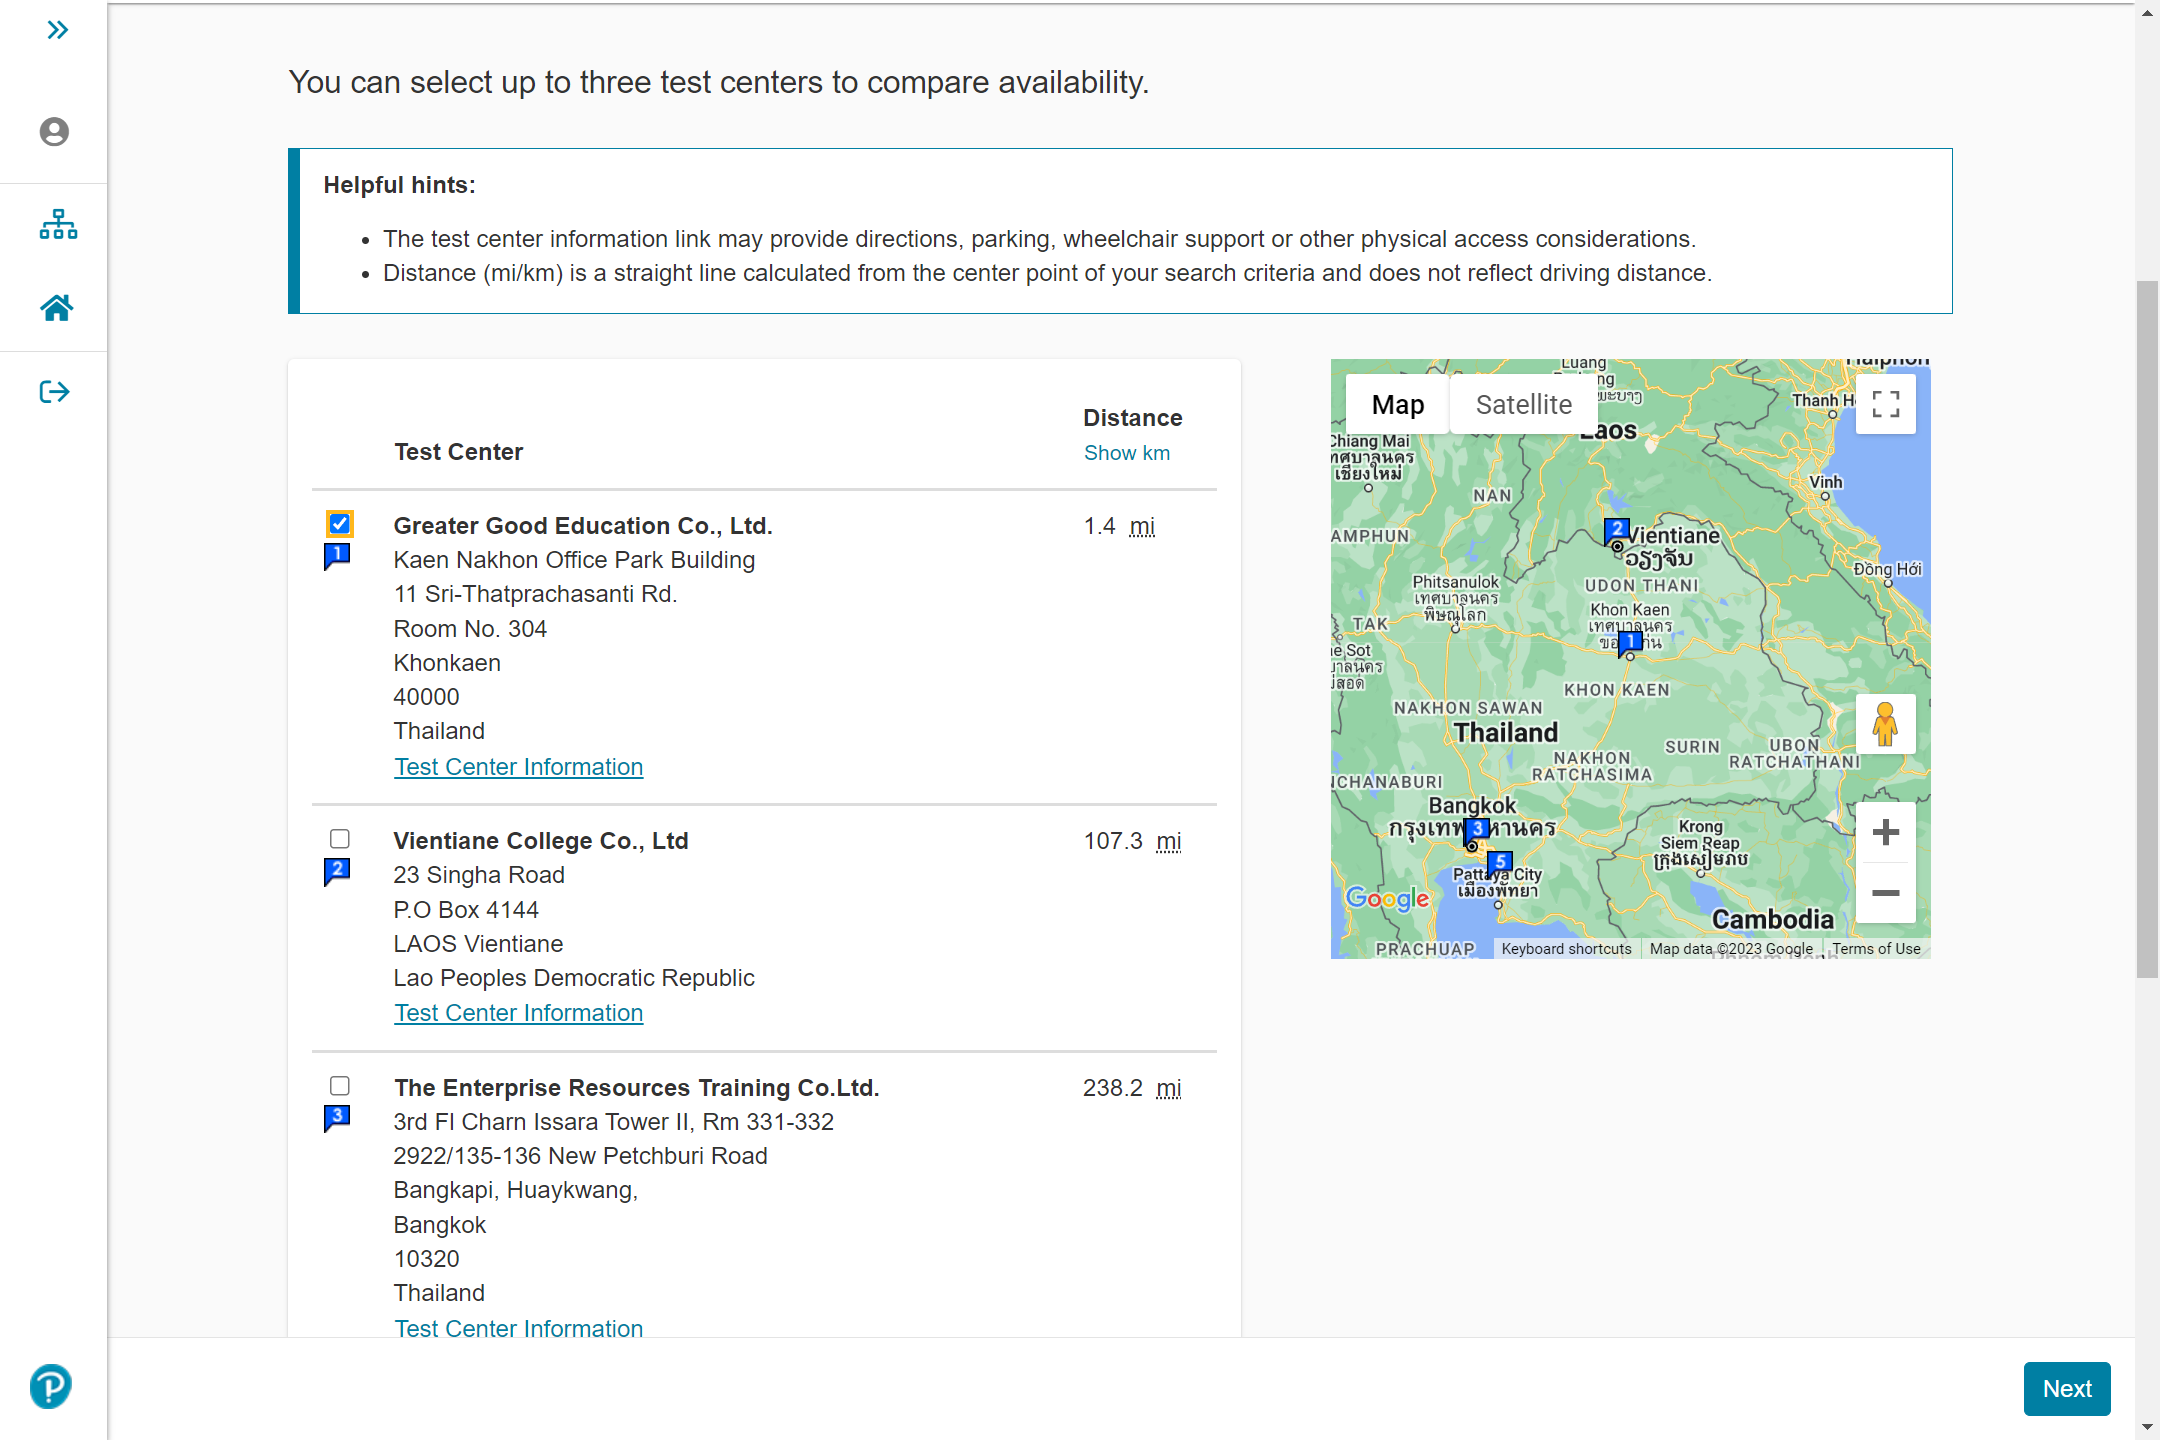Toggle fullscreen map view
This screenshot has height=1440, width=2160.
click(x=1885, y=404)
